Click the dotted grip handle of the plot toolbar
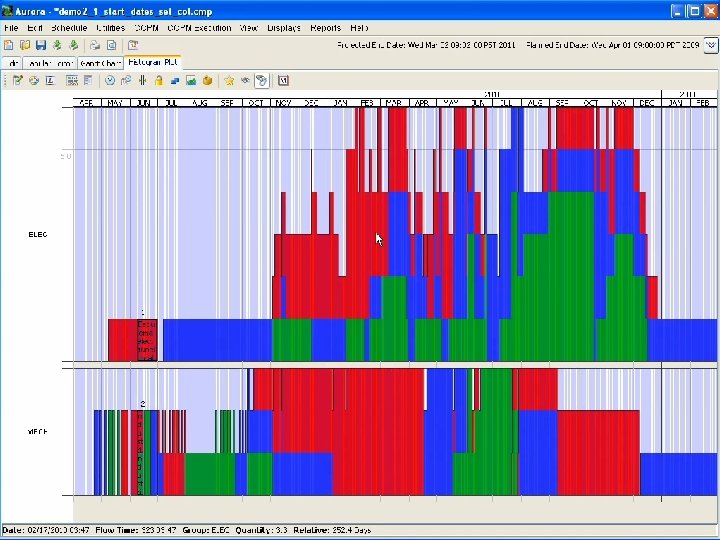The width and height of the screenshot is (720, 540). 6,81
